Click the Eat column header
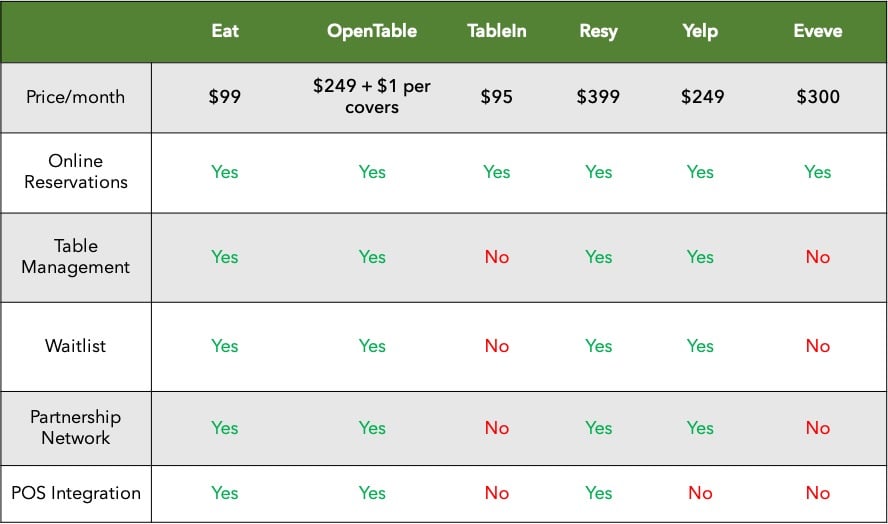 (225, 31)
